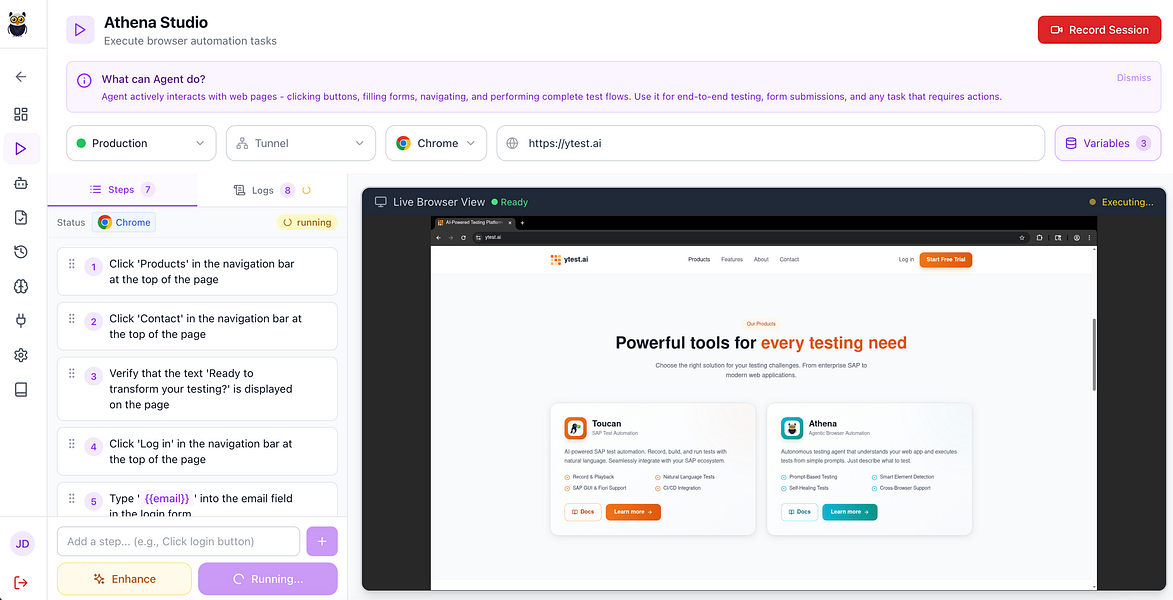Click the drag handle of step 2

coord(72,318)
